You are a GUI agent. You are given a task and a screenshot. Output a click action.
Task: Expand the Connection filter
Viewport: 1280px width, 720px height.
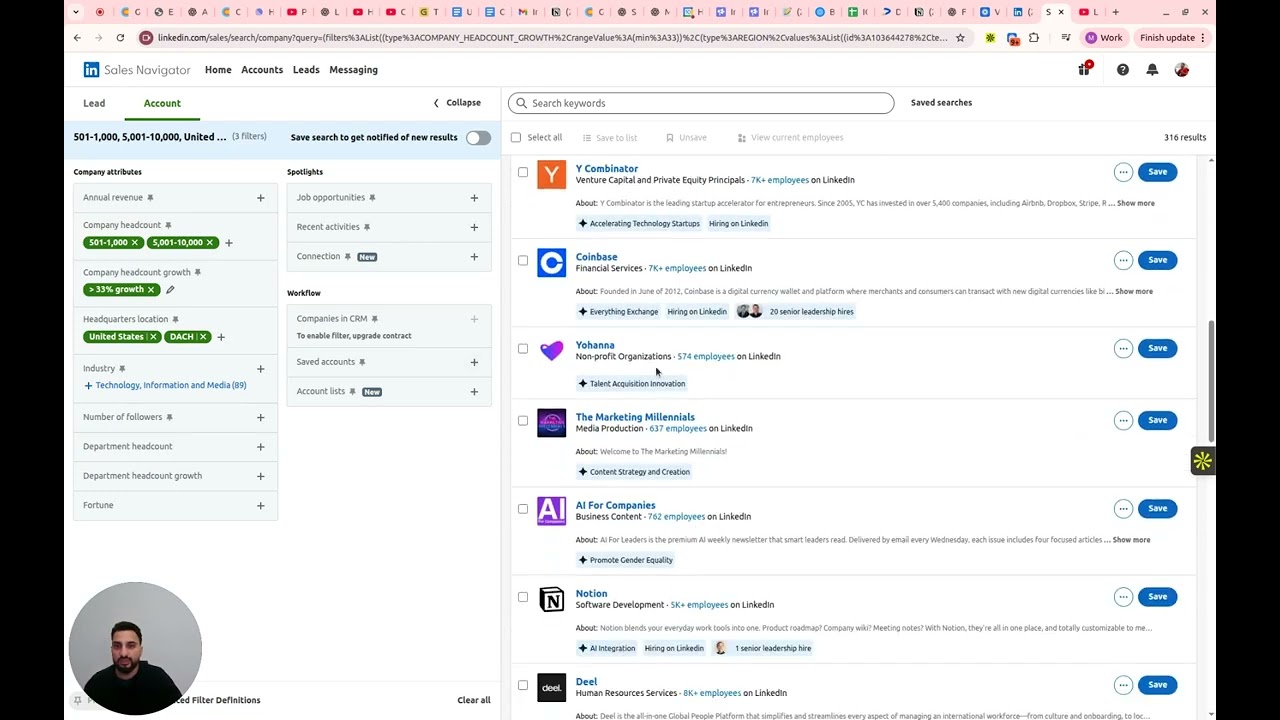tap(474, 257)
